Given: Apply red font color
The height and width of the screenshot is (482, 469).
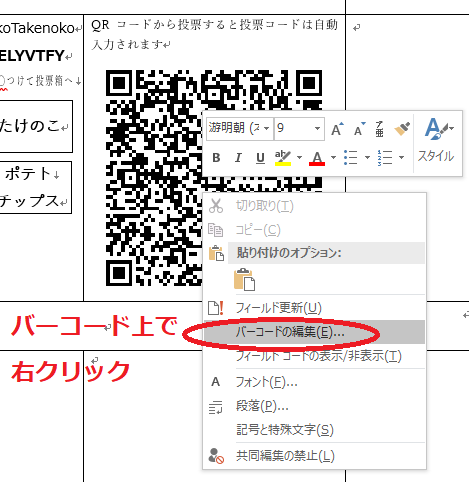Looking at the screenshot, I should tap(317, 158).
